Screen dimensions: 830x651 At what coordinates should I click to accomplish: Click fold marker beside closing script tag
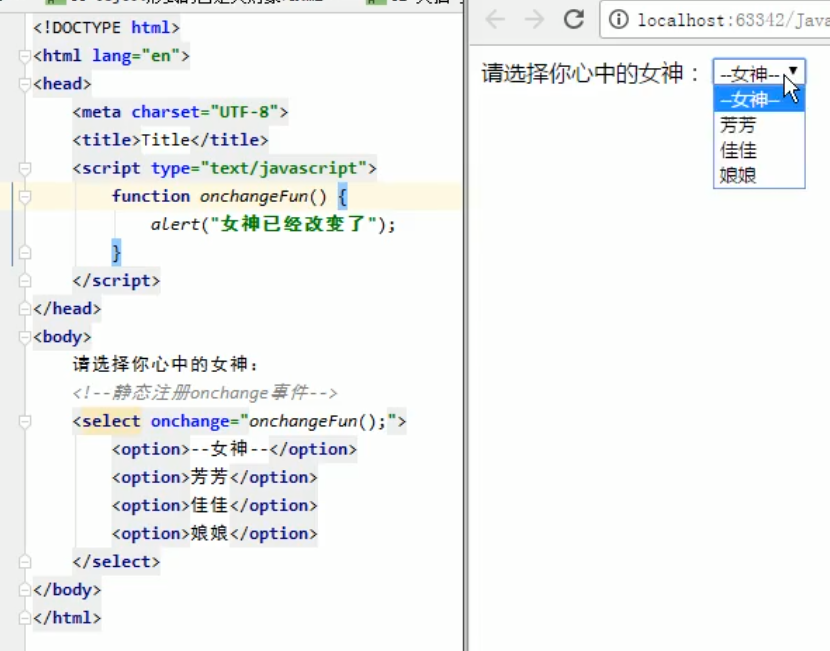click(x=24, y=281)
